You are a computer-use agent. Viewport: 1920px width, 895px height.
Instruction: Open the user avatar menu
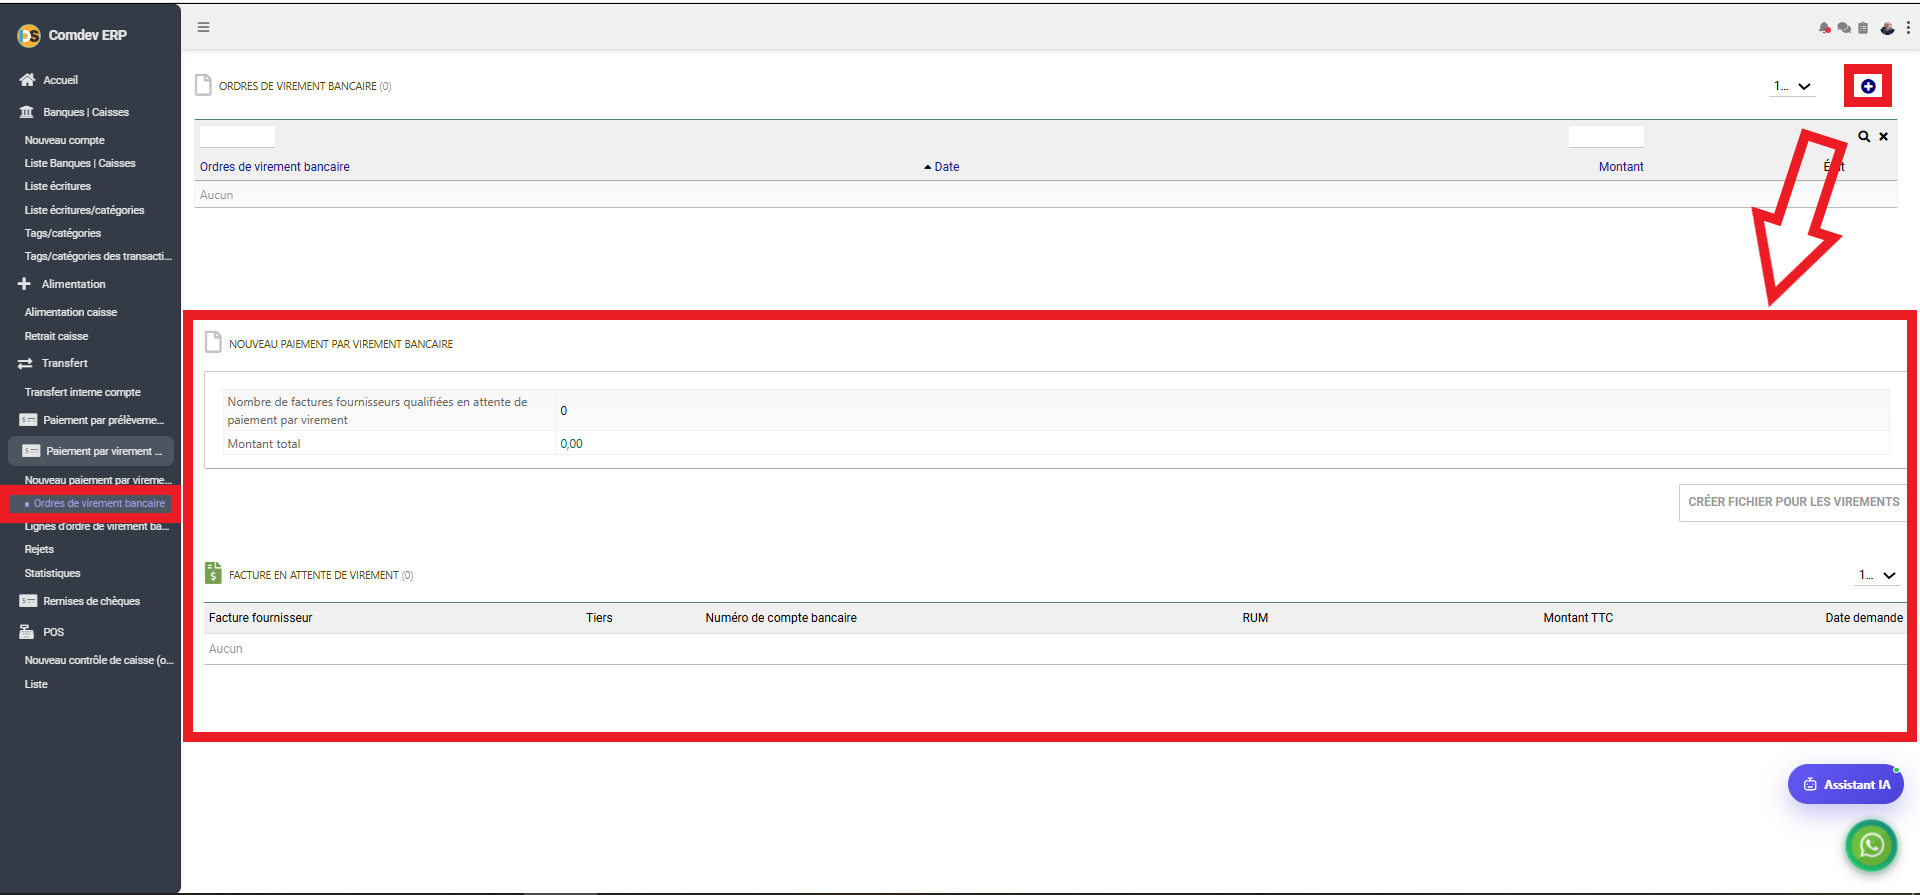pos(1887,28)
